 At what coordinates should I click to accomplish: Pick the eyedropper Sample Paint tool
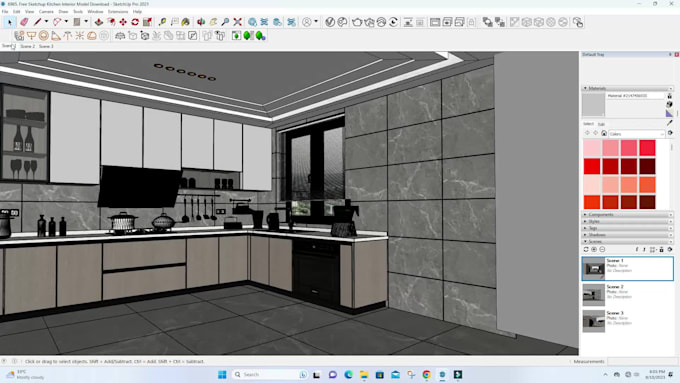pyautogui.click(x=670, y=124)
